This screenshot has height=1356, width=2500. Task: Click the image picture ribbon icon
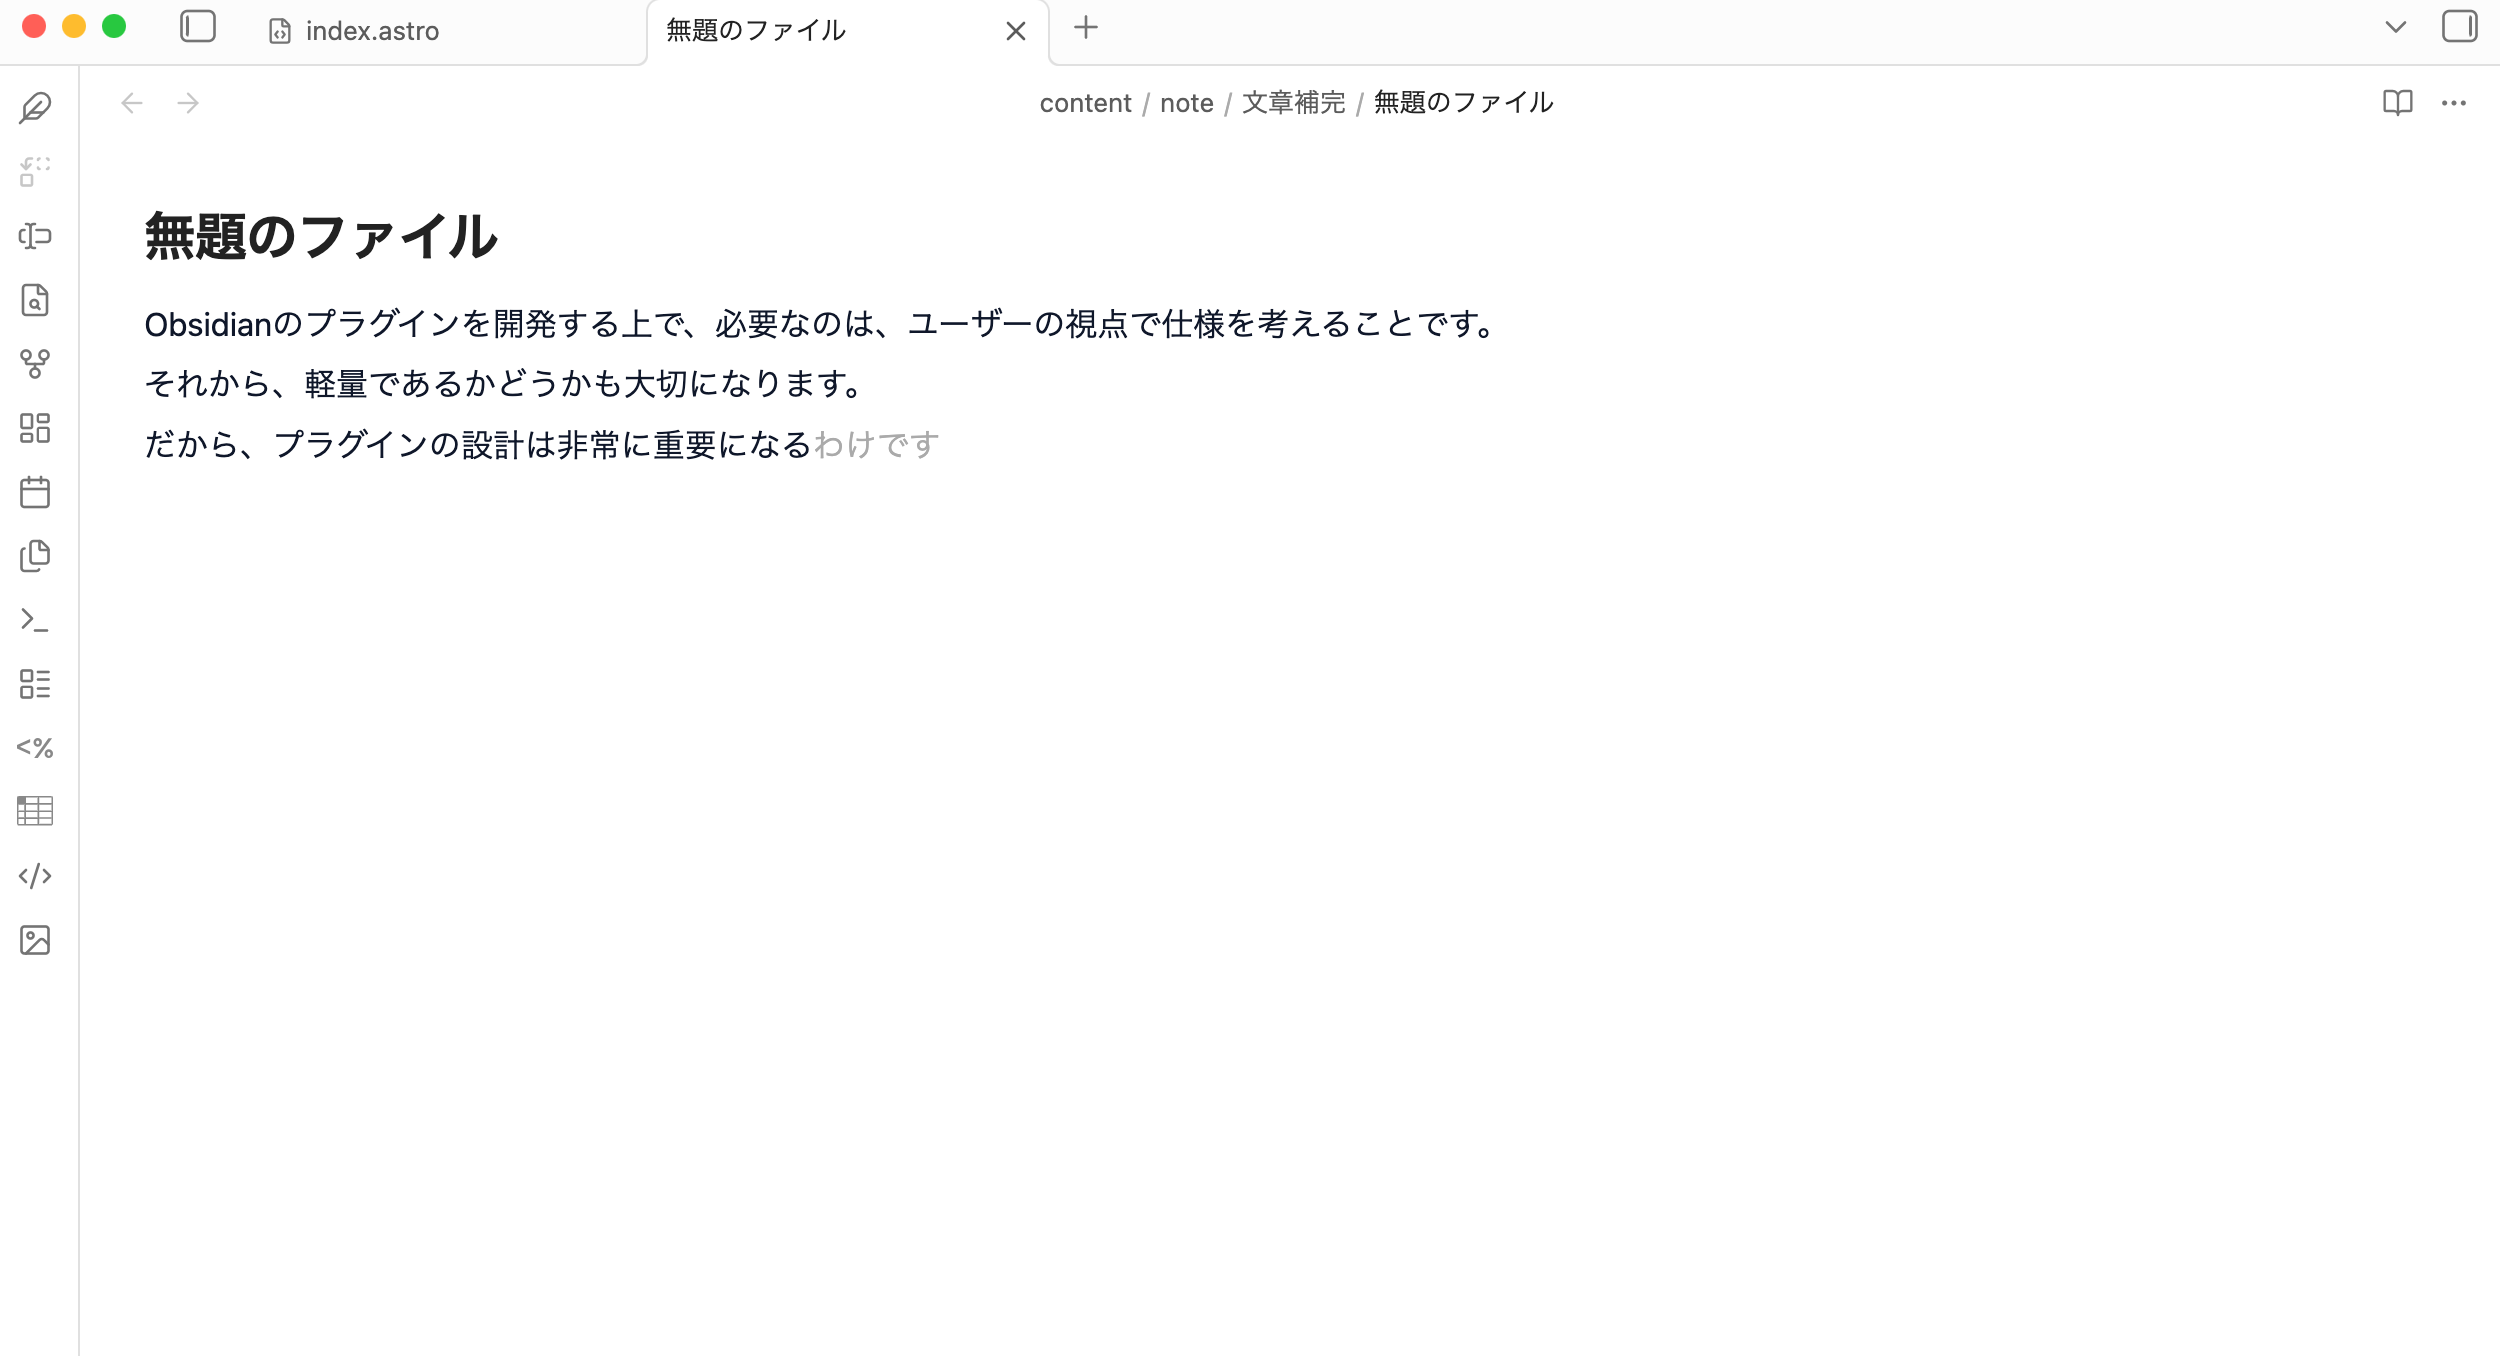click(x=35, y=940)
